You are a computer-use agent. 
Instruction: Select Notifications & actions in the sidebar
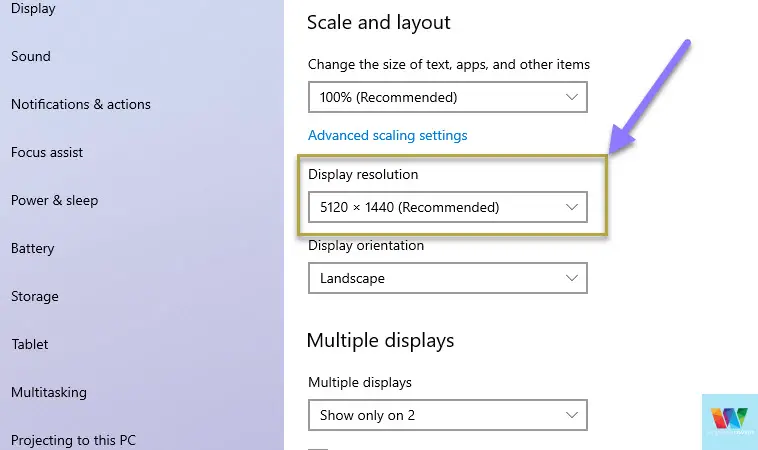(x=81, y=104)
